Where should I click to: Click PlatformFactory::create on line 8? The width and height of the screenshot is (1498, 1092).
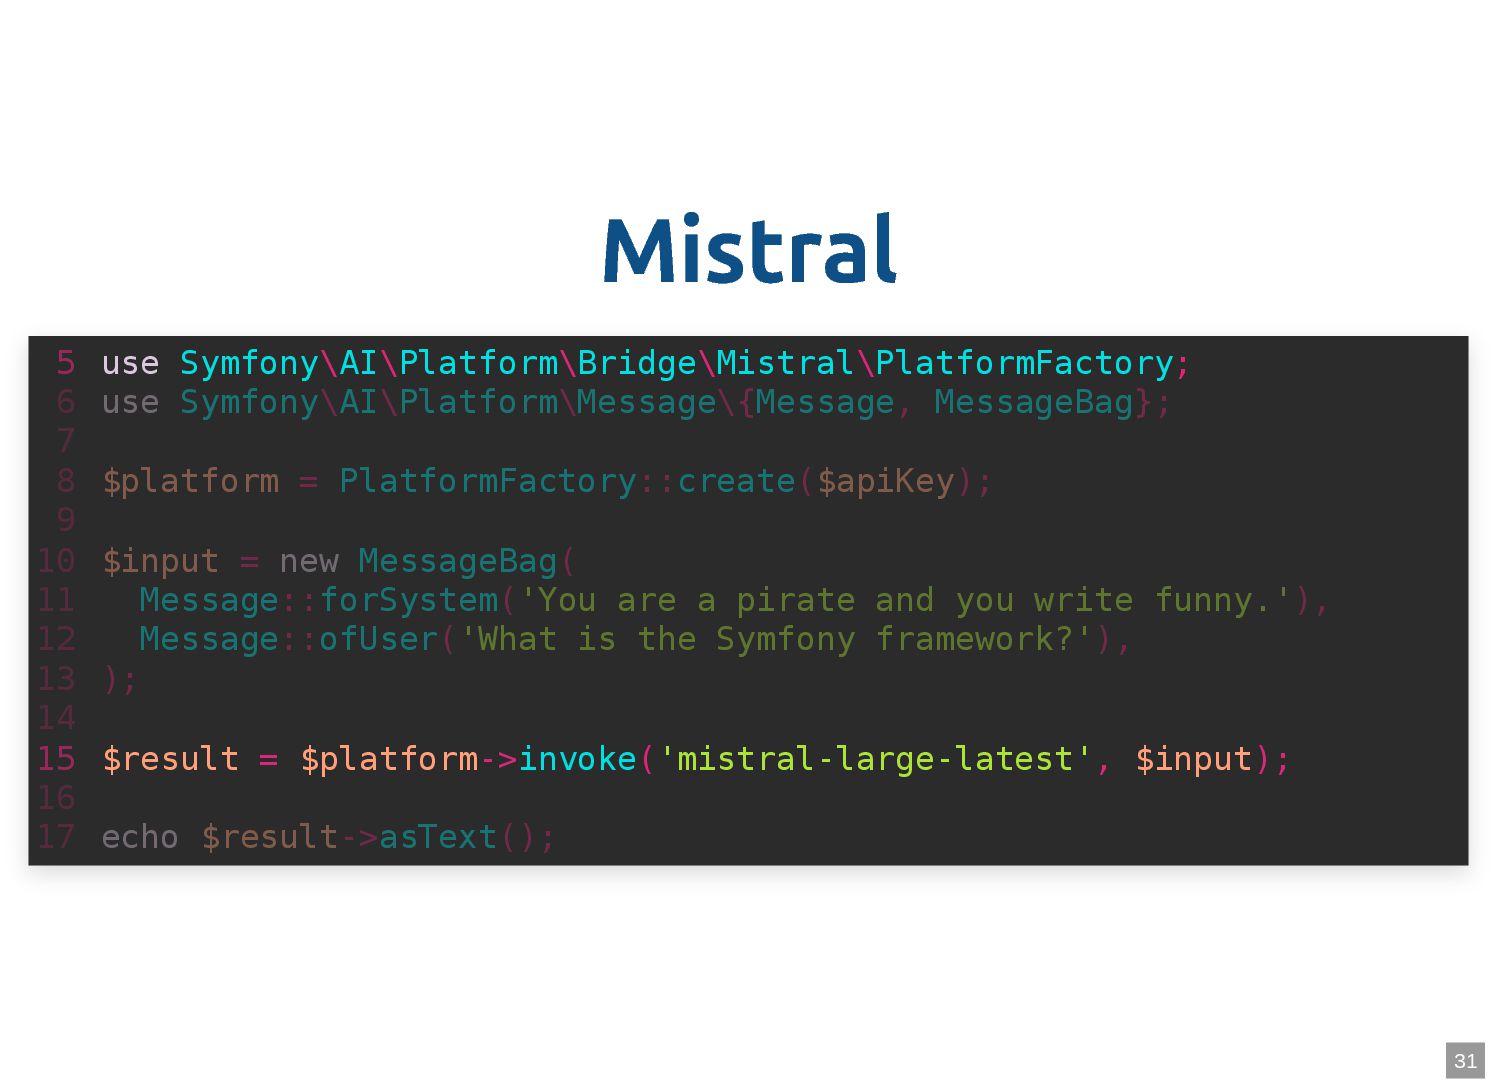(567, 481)
